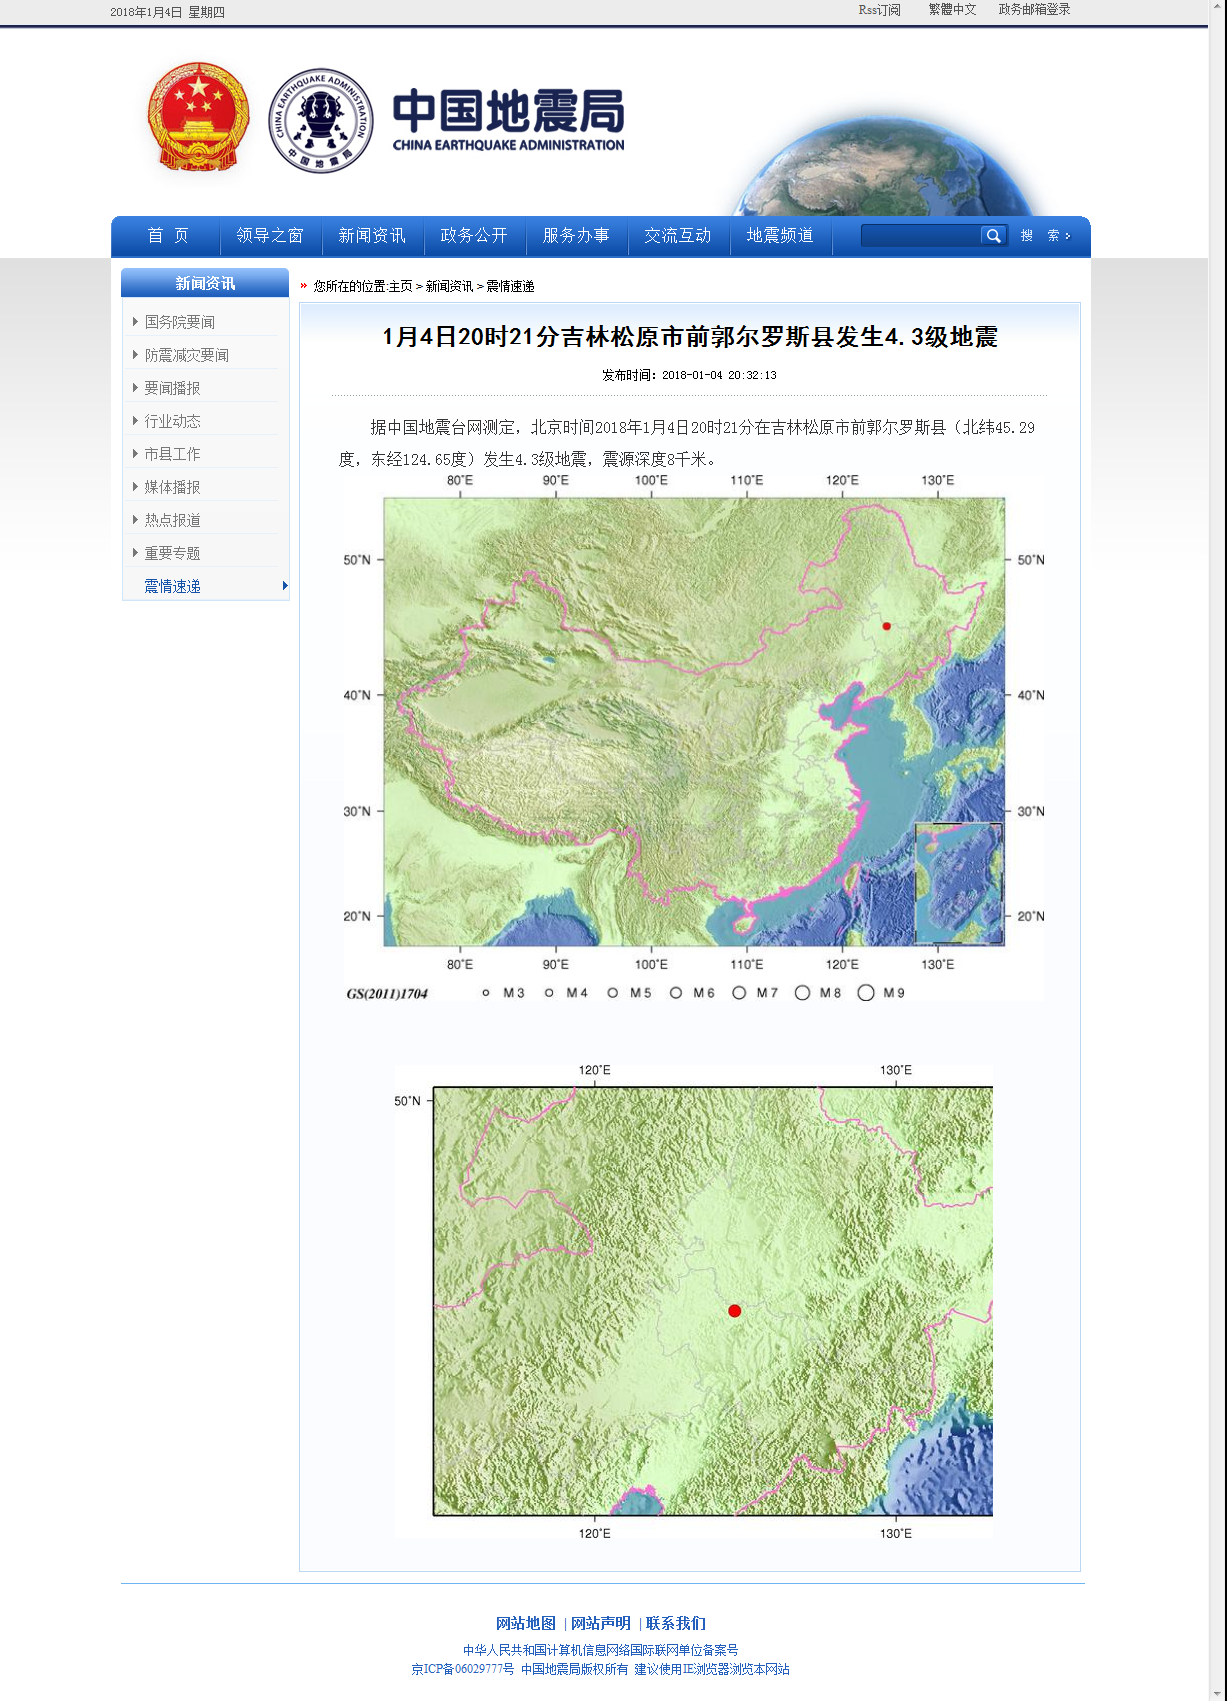Viewport: 1227px width, 1701px height.
Task: Select 重要专题 in sidebar
Action: [172, 553]
